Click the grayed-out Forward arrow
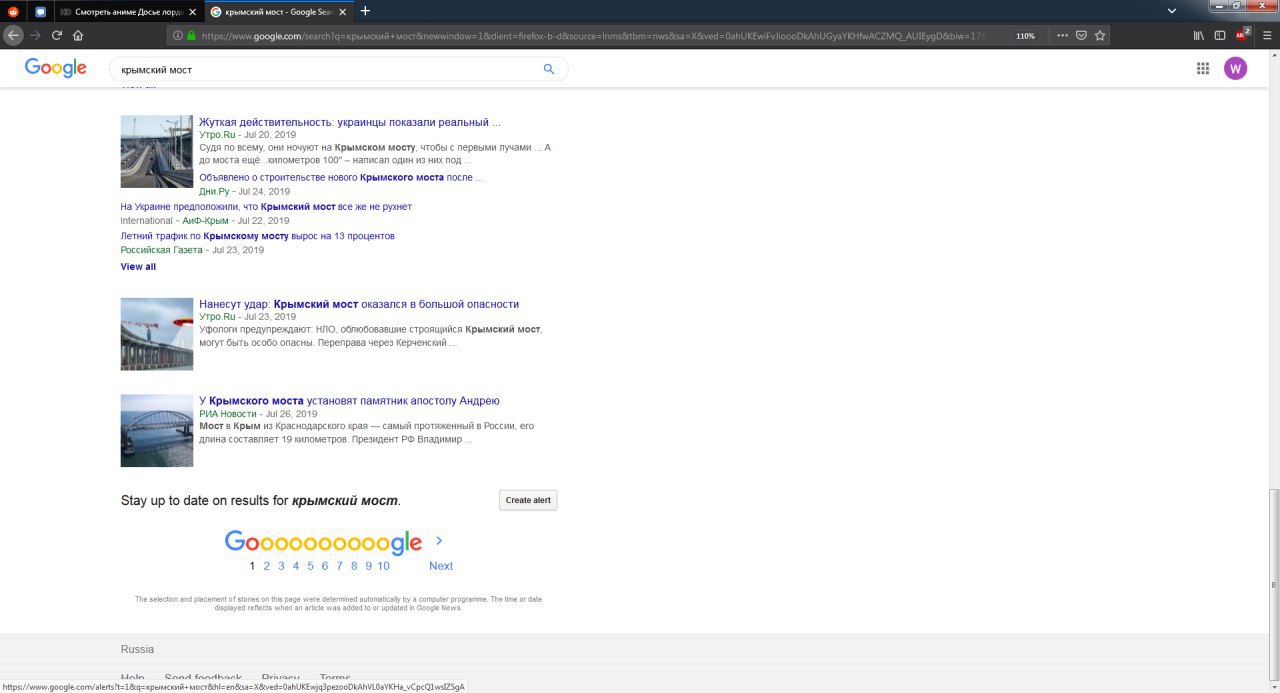 pos(35,35)
